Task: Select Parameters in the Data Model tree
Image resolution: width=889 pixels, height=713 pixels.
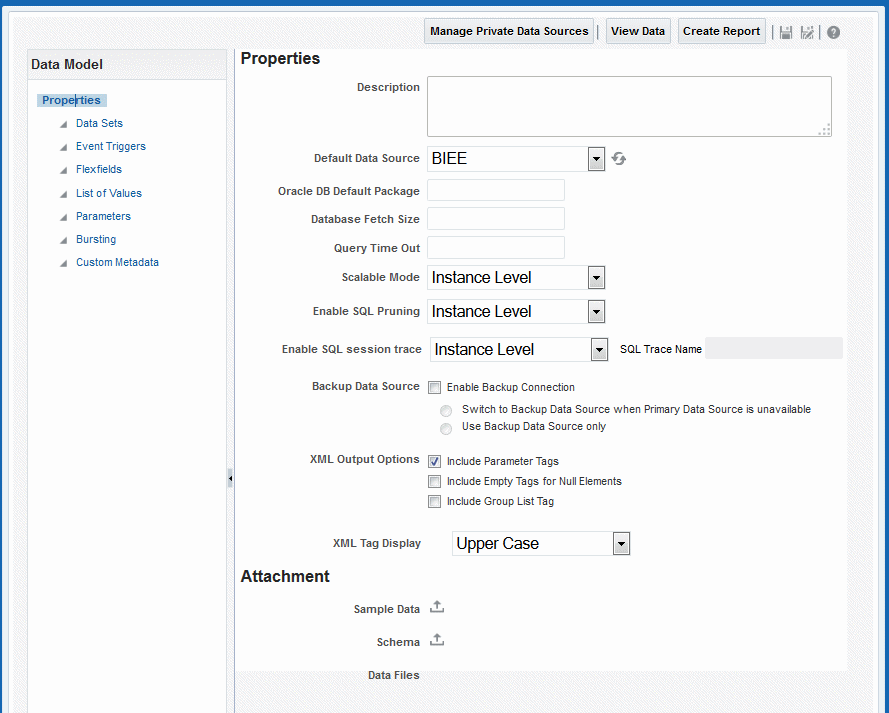Action: tap(103, 216)
